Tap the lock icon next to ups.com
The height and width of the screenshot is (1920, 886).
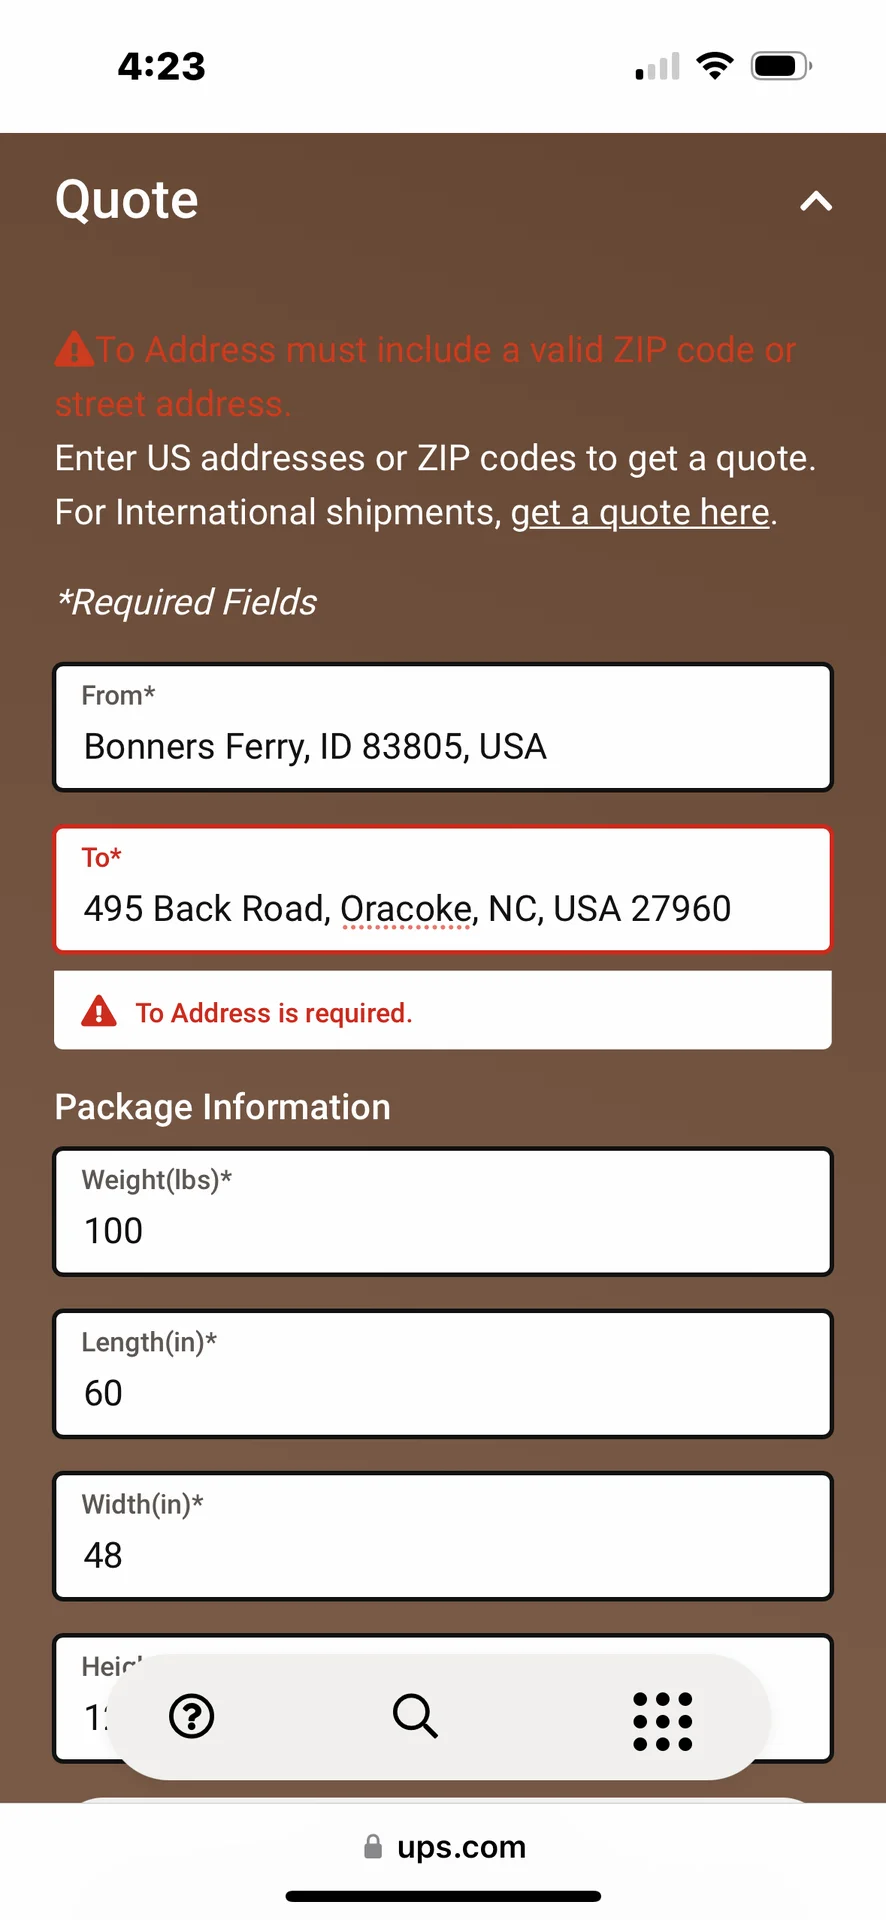point(373,1846)
